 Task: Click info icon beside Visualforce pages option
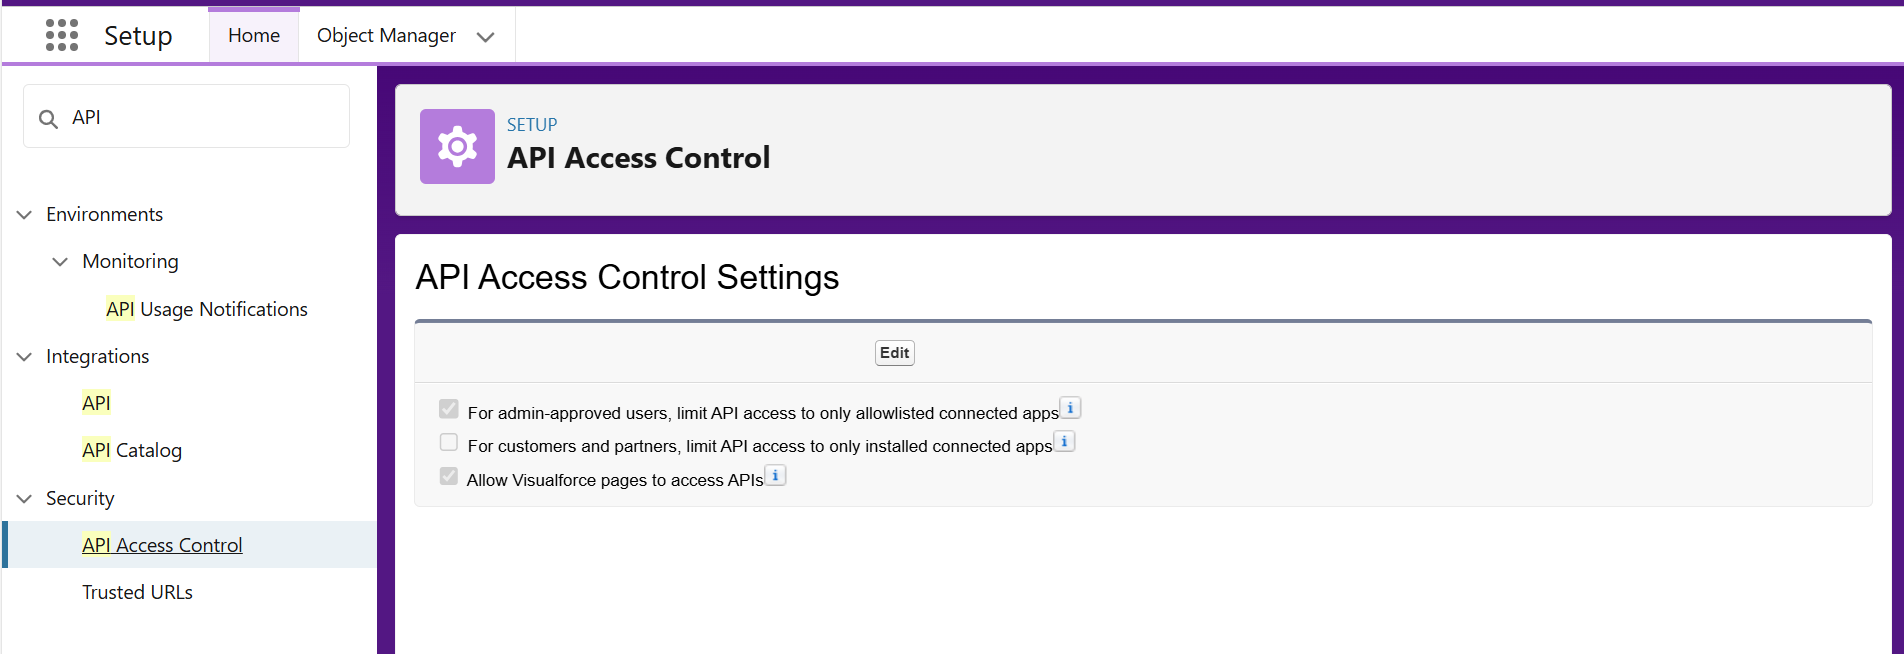point(775,475)
